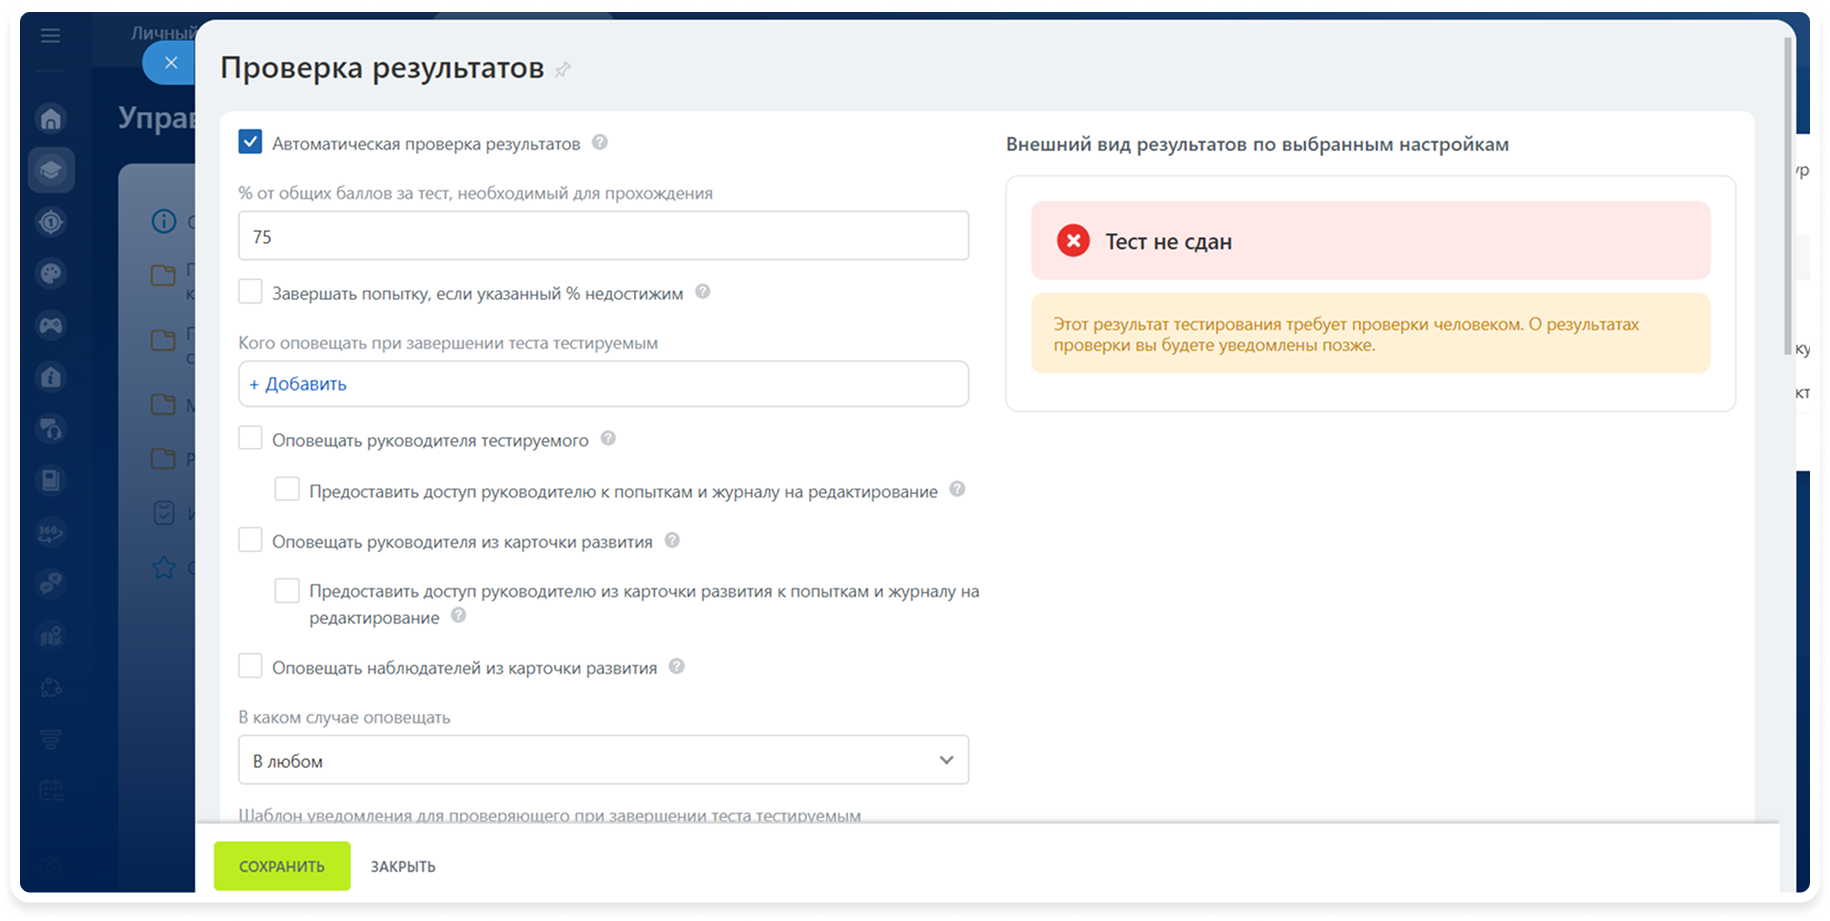Click + Добавить to add notification recipient
Image resolution: width=1830 pixels, height=921 pixels.
tap(298, 384)
